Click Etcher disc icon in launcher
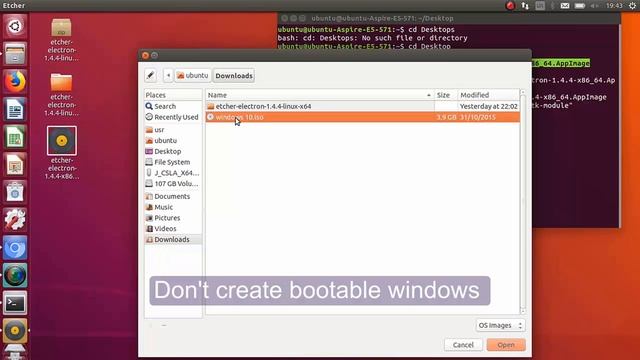The height and width of the screenshot is (360, 640). [x=15, y=331]
